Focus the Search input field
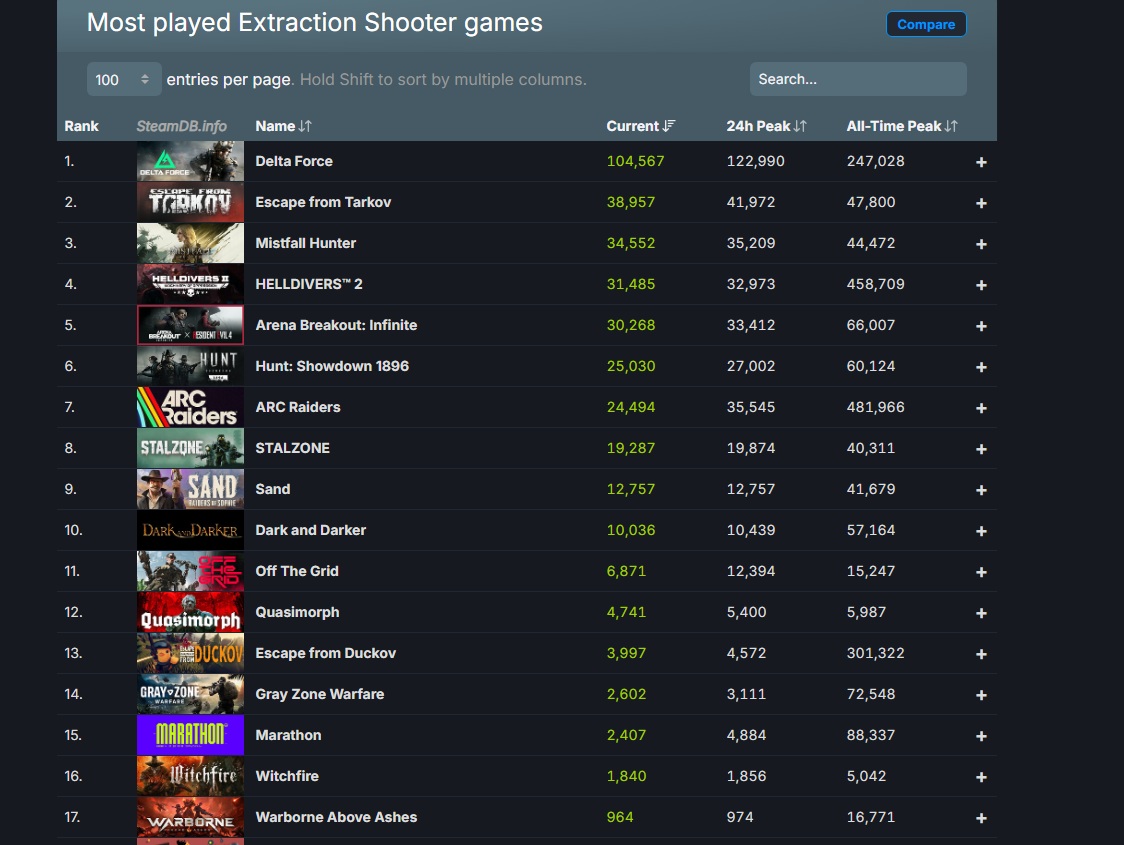 [857, 80]
